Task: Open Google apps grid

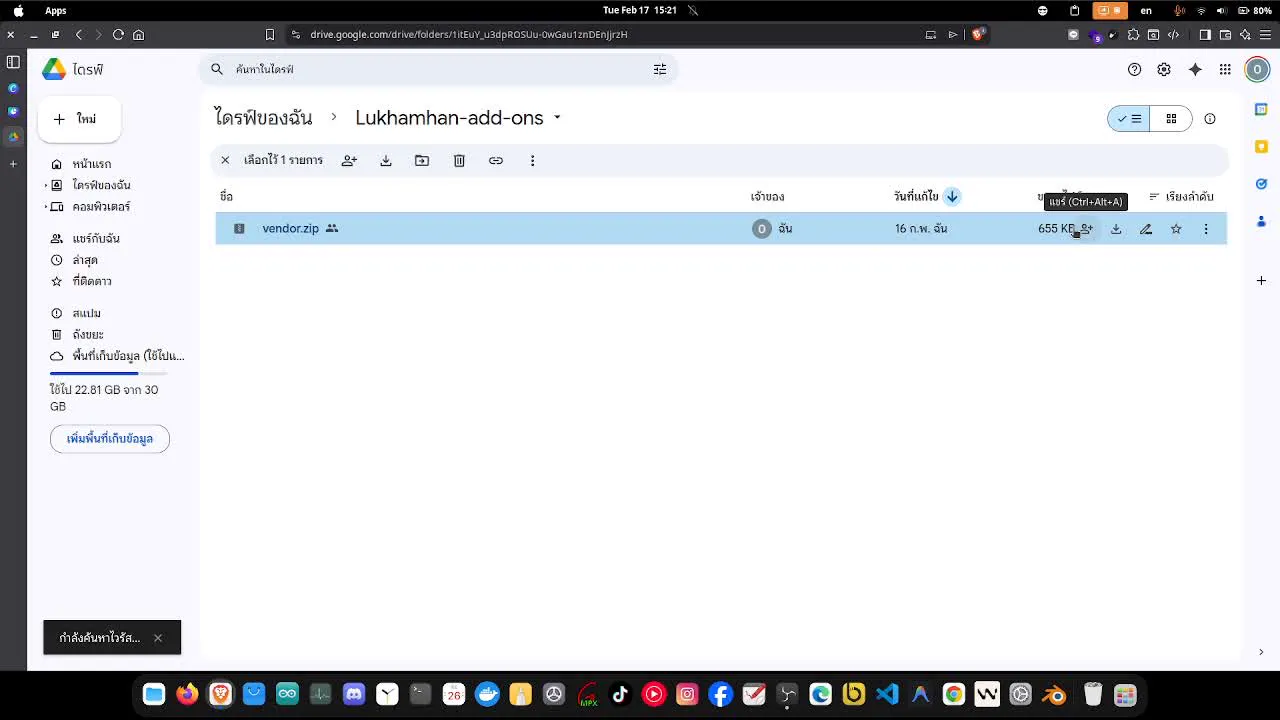Action: [1225, 69]
